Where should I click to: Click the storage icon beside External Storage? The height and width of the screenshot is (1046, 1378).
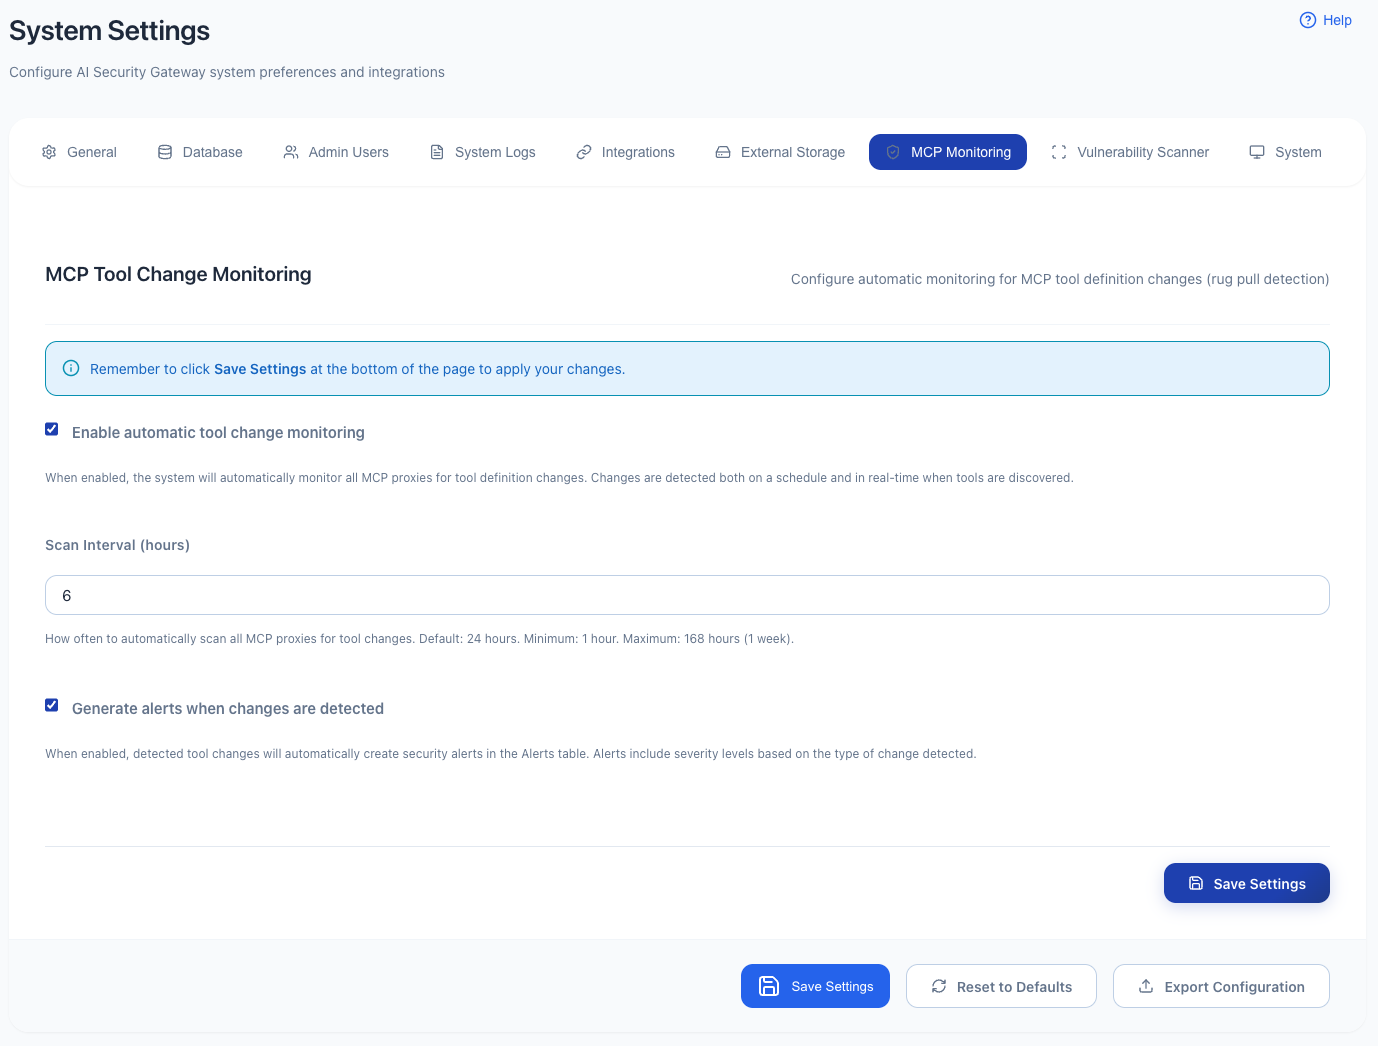point(722,151)
